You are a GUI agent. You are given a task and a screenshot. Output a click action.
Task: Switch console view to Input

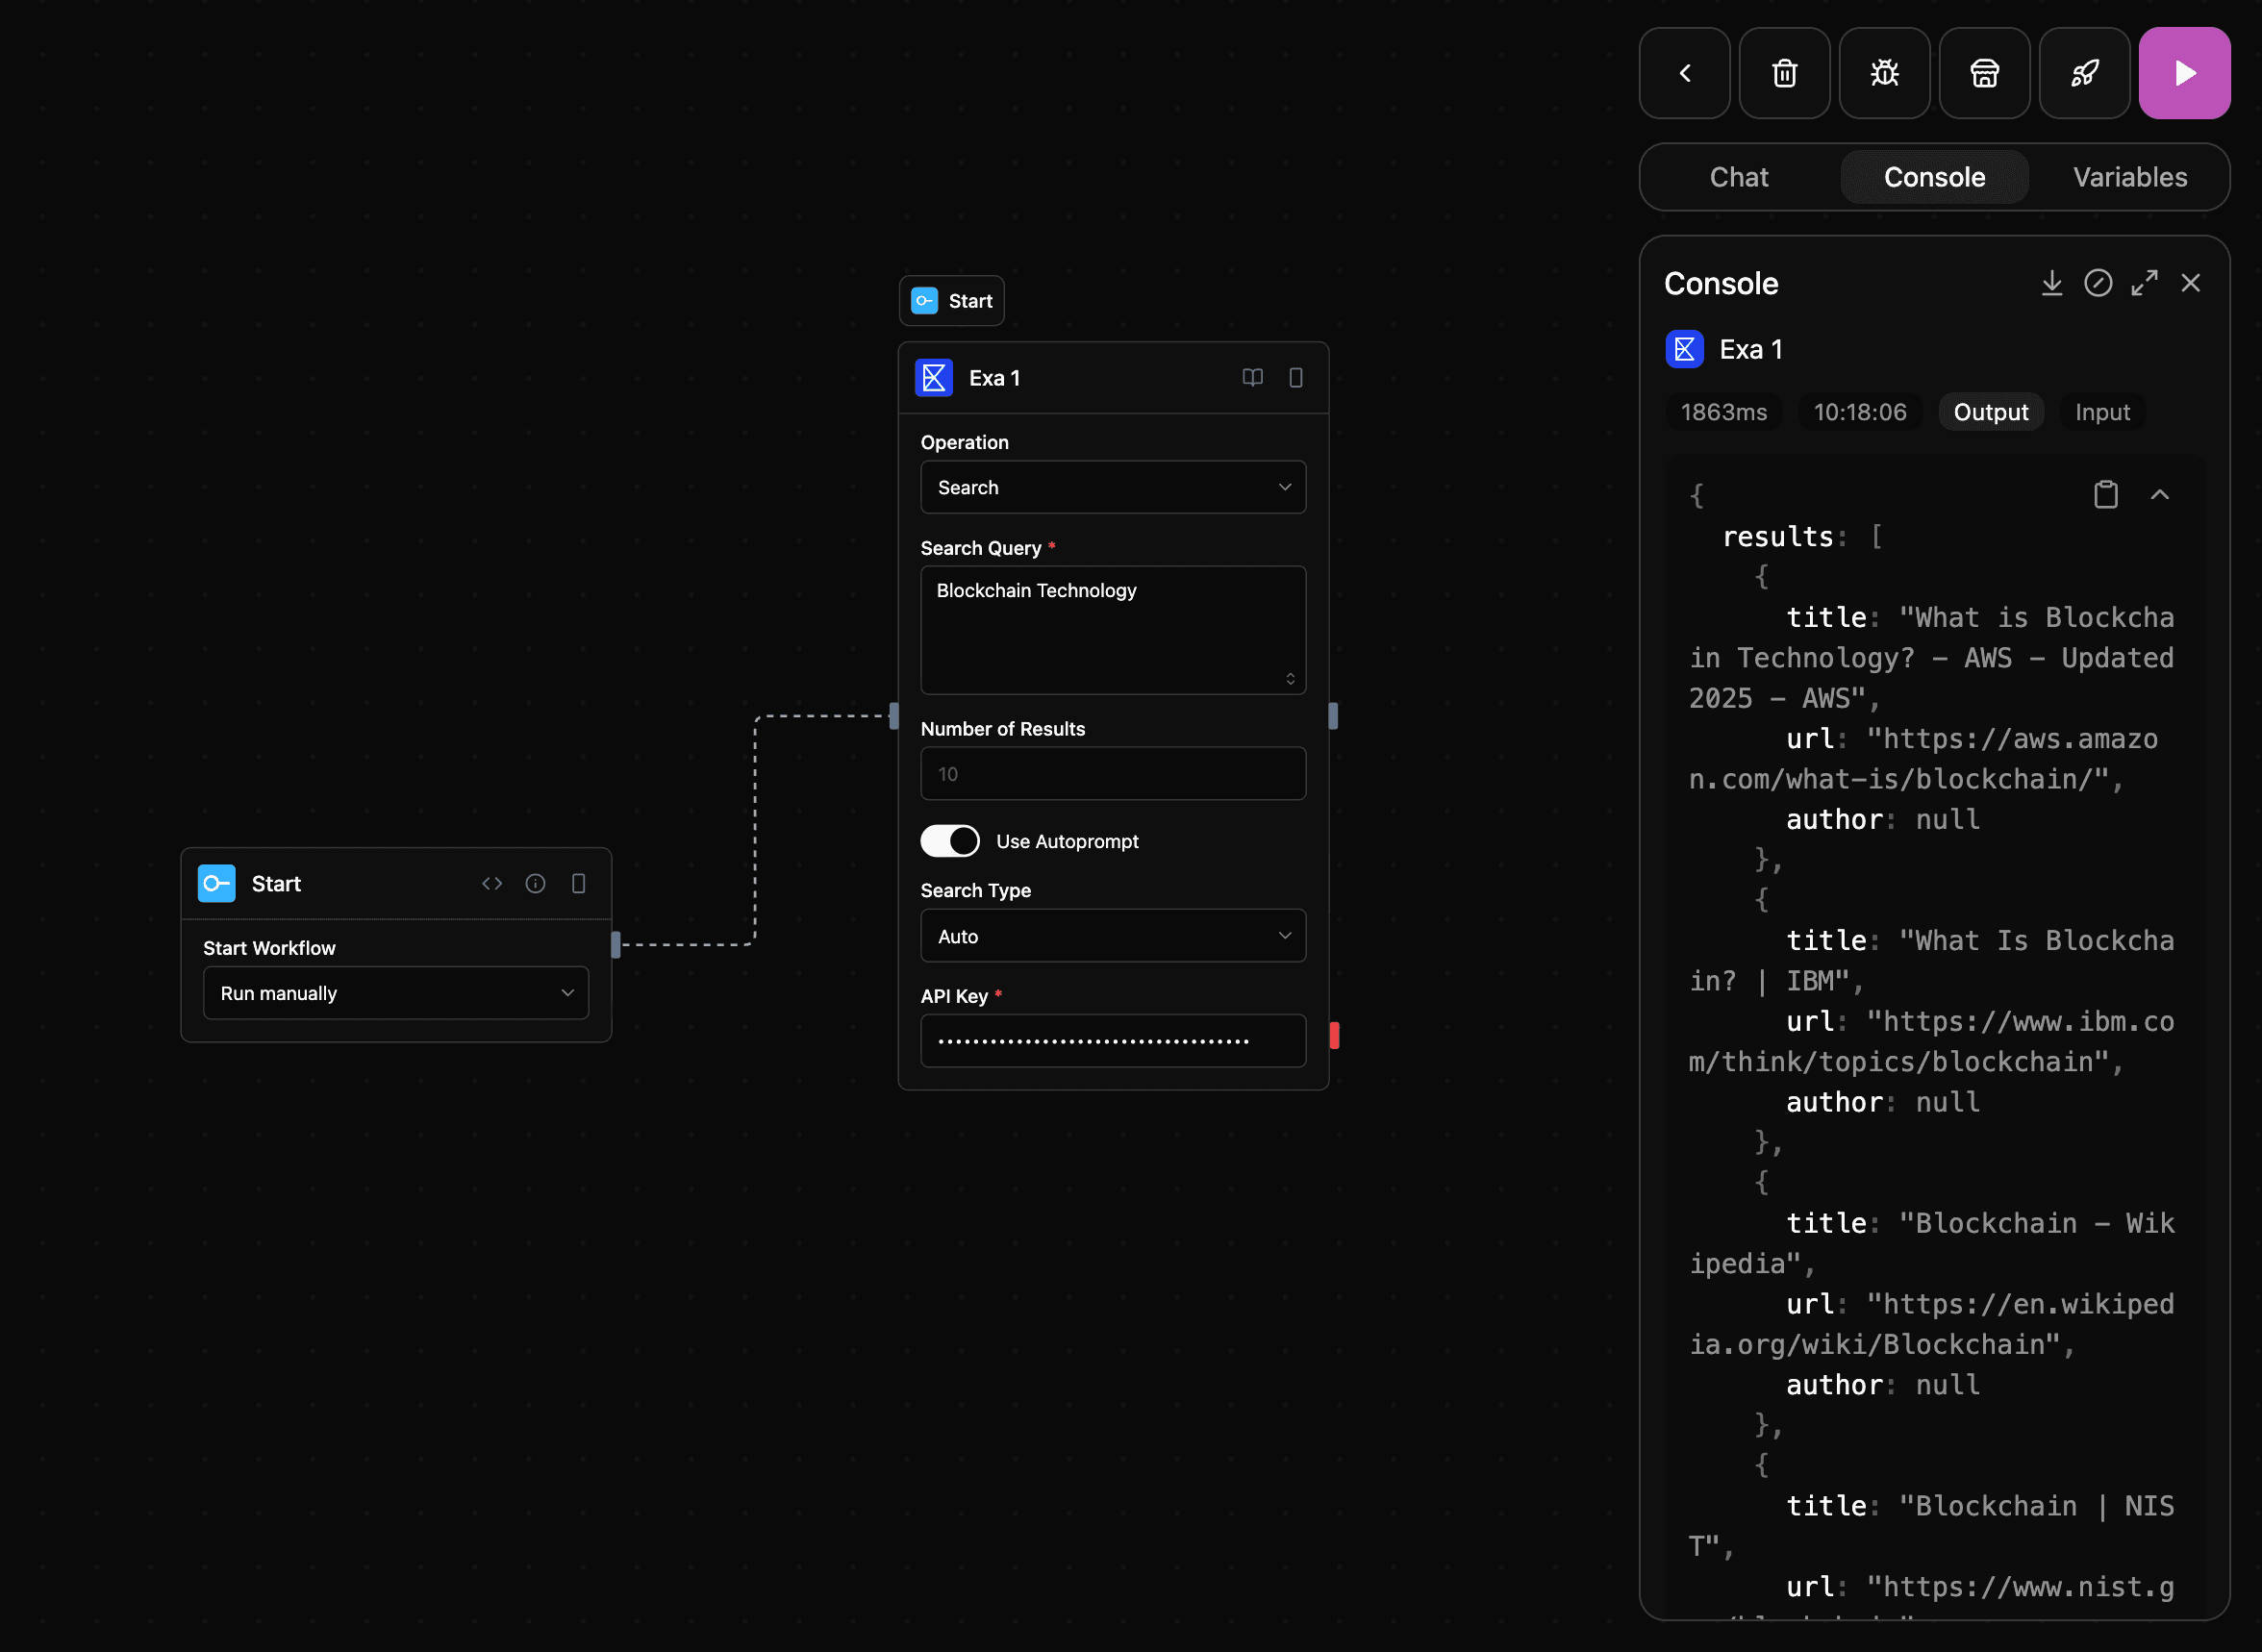(x=2102, y=411)
